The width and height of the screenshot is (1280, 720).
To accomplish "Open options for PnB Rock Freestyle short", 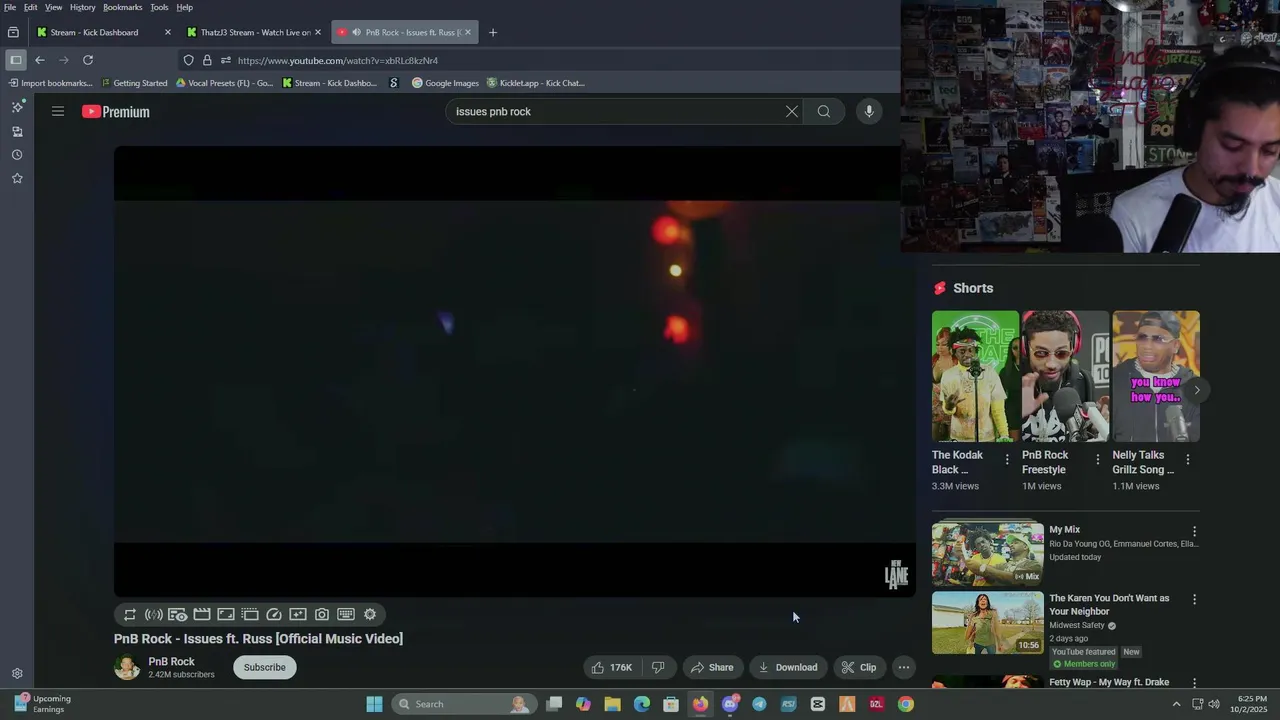I will 1097,460.
